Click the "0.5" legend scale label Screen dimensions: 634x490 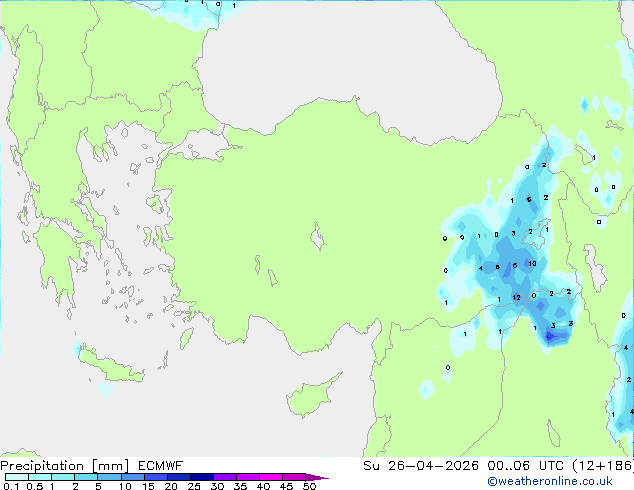pos(34,486)
